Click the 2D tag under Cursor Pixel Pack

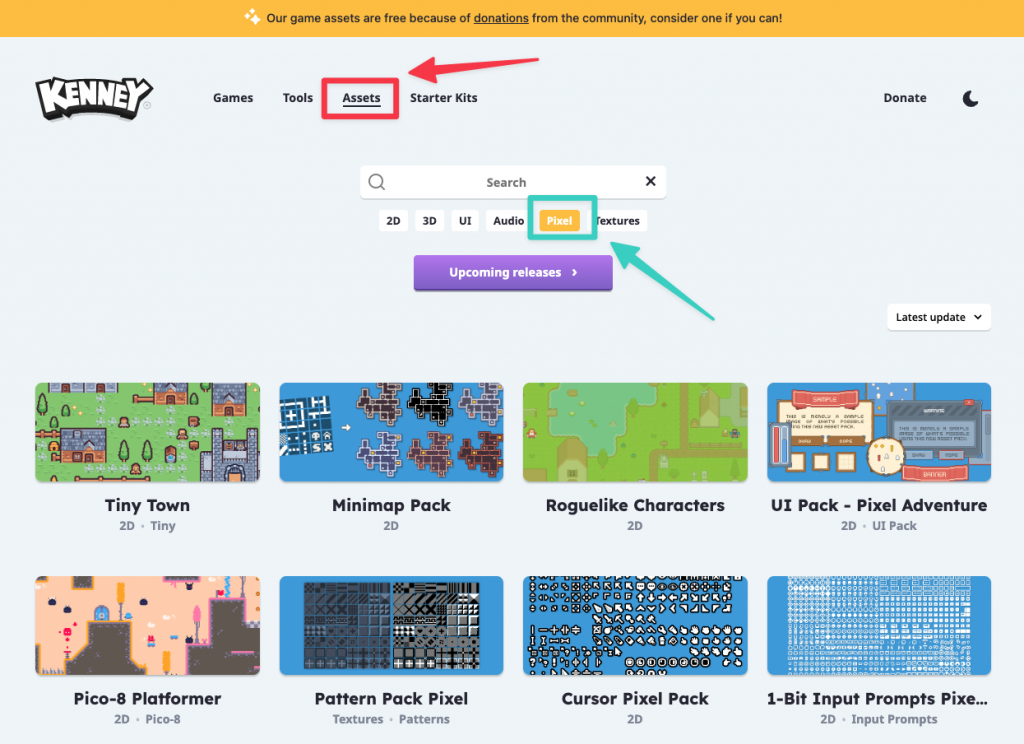click(635, 719)
